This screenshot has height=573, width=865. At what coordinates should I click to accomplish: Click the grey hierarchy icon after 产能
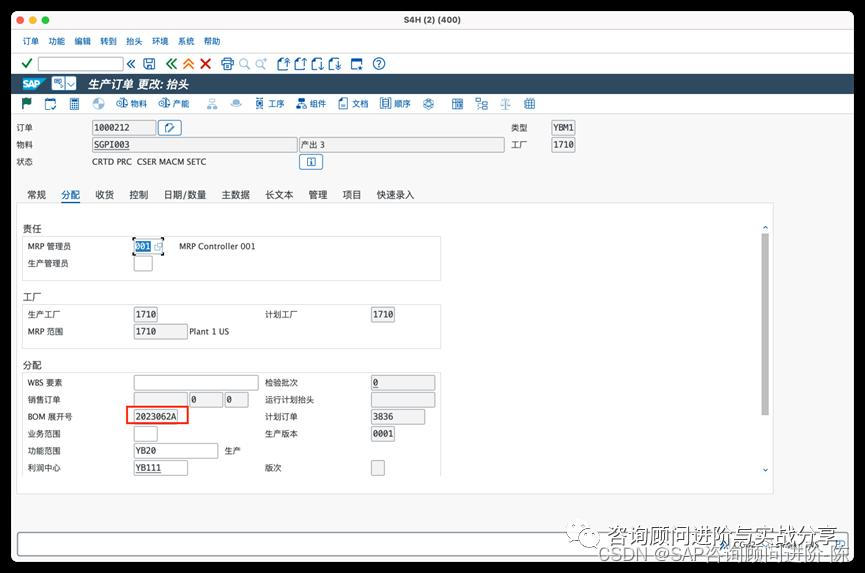(212, 104)
